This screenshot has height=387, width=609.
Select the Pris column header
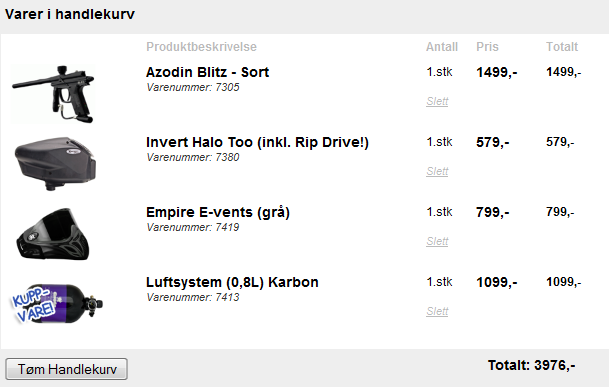(487, 47)
